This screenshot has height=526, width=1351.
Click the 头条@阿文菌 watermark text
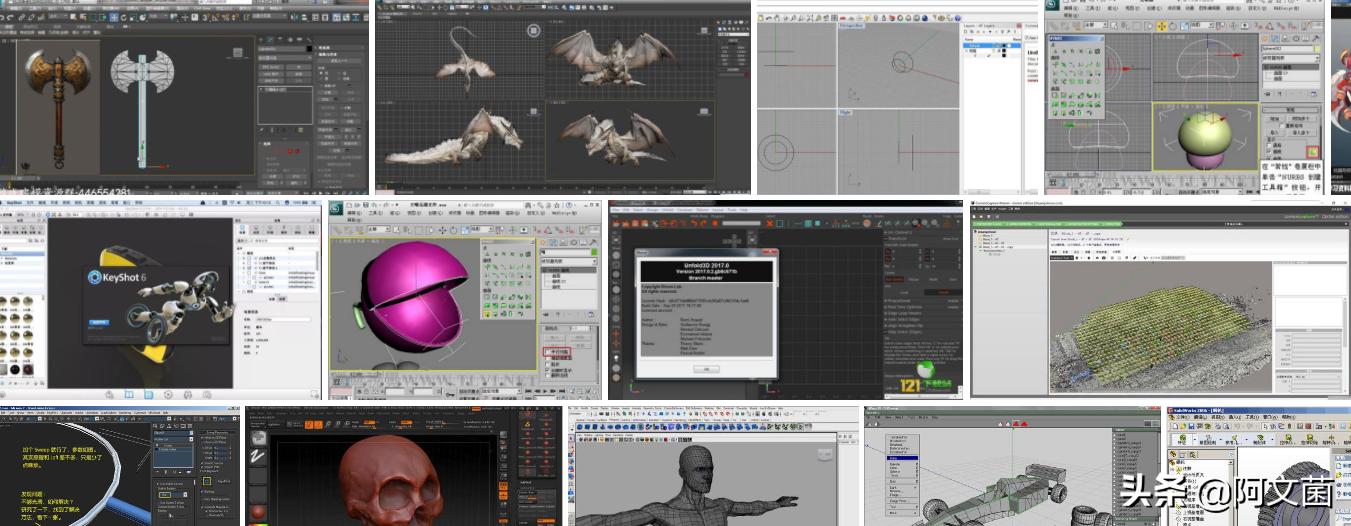1225,492
